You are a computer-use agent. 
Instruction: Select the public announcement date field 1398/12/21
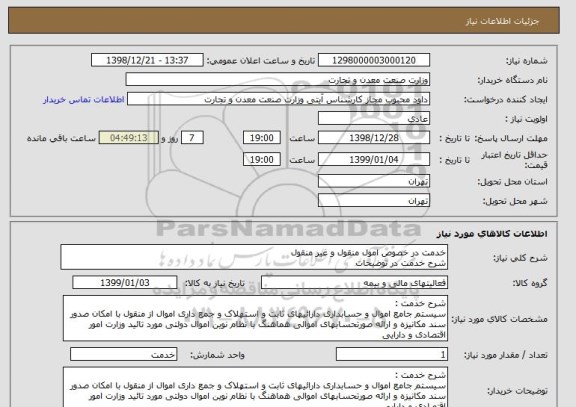tap(147, 60)
